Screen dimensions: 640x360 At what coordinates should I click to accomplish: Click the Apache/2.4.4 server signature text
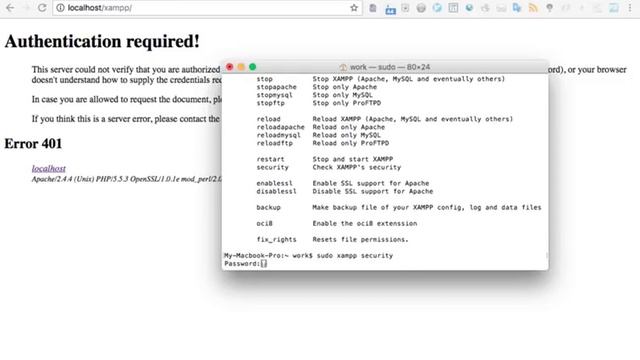click(x=127, y=179)
